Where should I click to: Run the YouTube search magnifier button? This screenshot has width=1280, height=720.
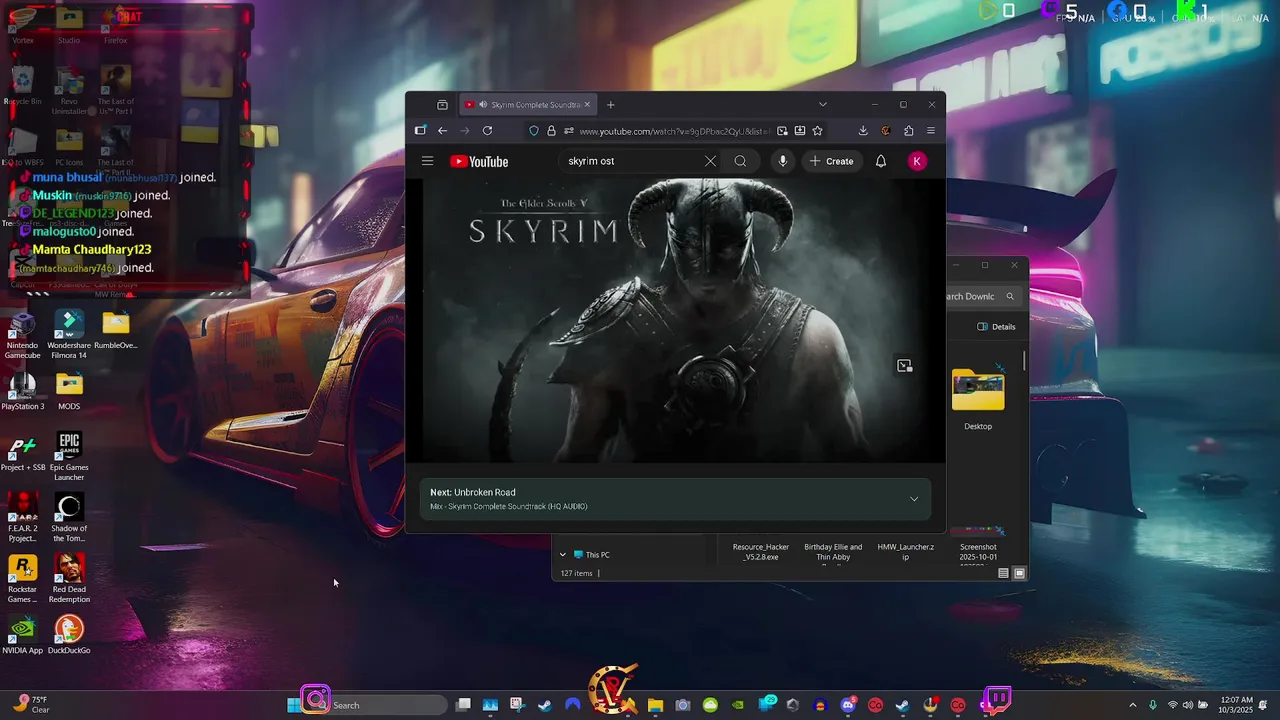[740, 161]
